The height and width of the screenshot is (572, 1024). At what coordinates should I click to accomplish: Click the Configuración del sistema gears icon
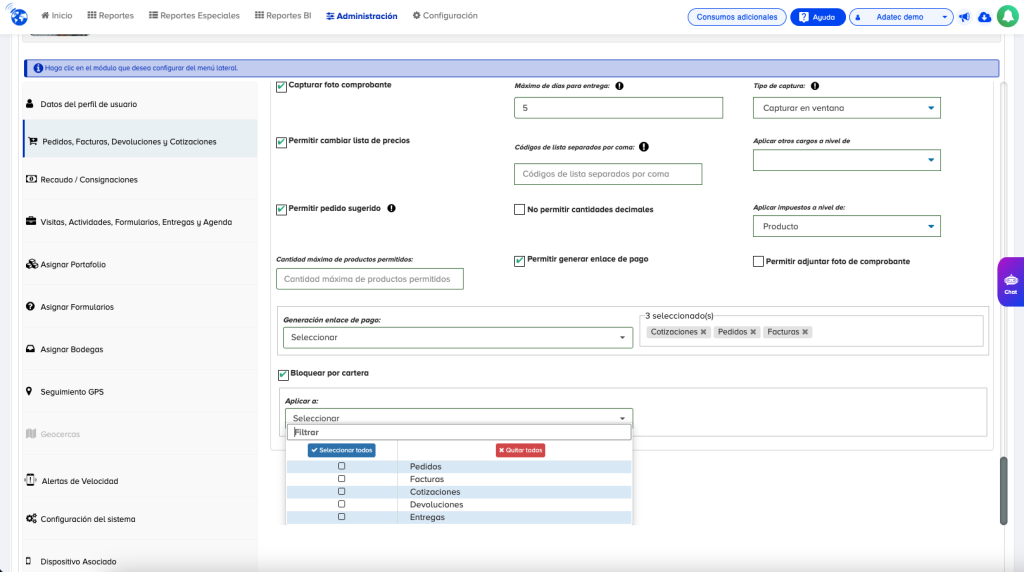[x=31, y=518]
